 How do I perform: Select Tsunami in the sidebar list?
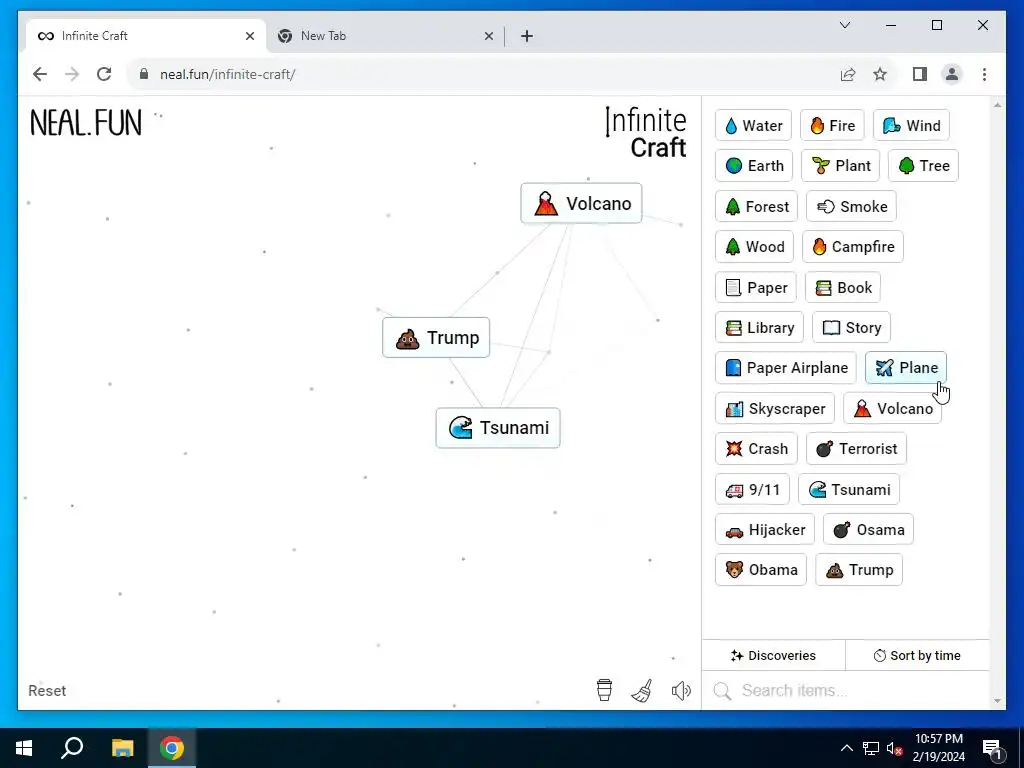coord(848,490)
